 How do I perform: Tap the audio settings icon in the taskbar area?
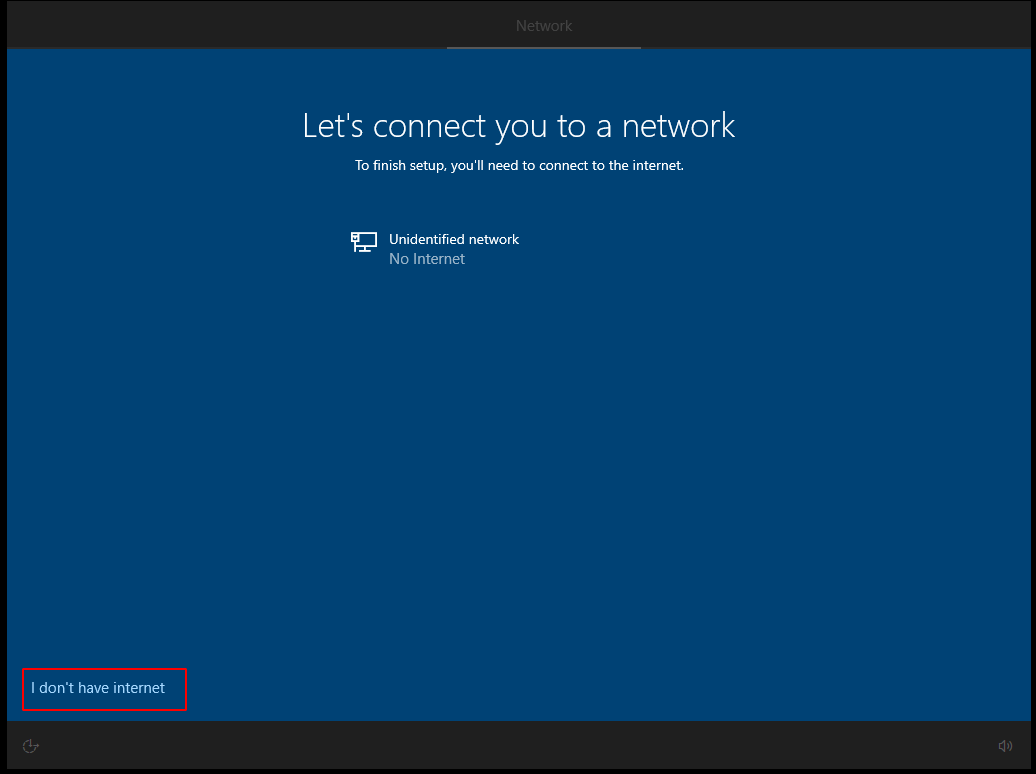click(x=1005, y=746)
